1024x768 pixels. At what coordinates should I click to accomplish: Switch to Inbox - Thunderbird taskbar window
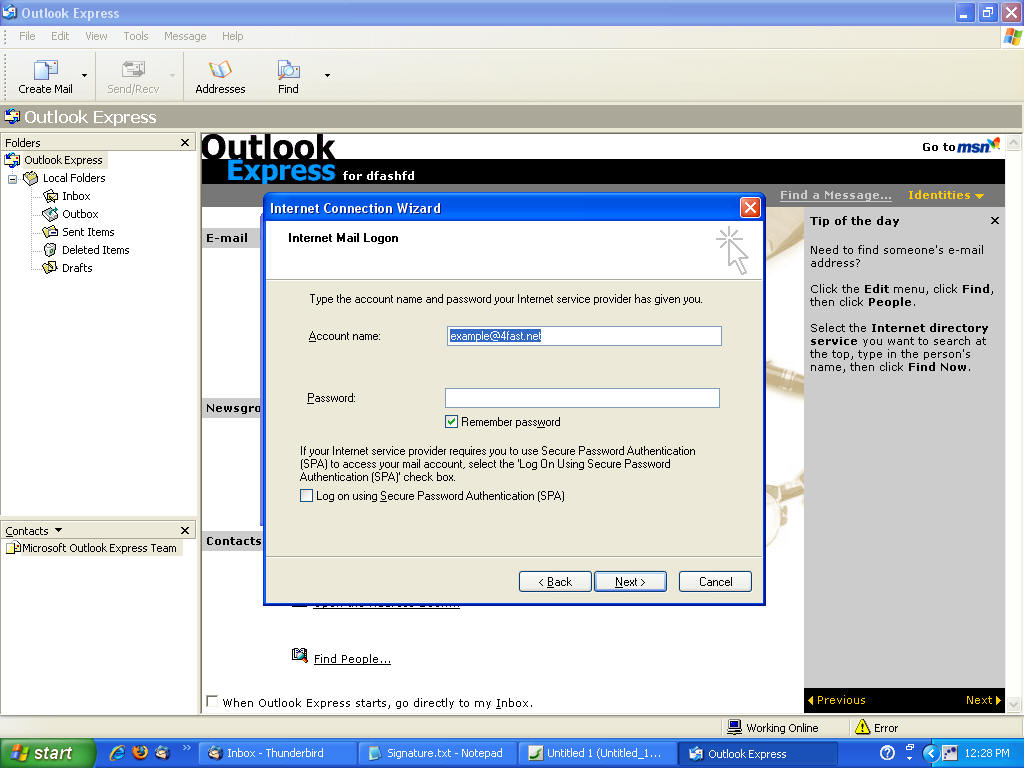[277, 753]
